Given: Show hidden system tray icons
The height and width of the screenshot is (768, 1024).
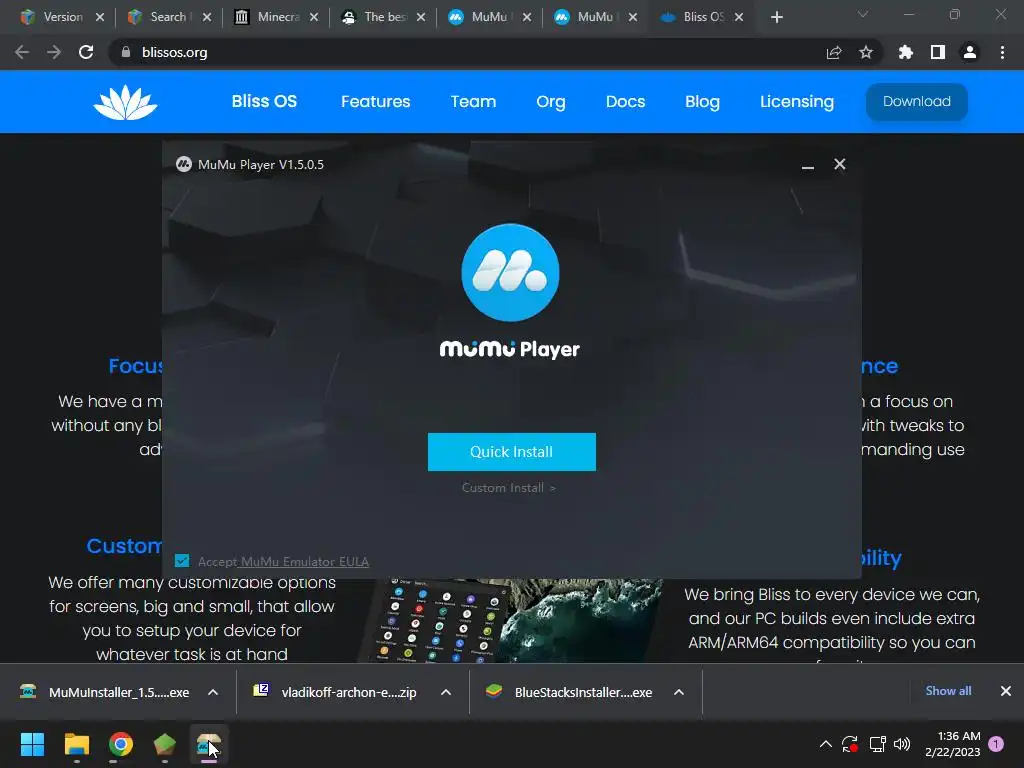Looking at the screenshot, I should pos(825,744).
